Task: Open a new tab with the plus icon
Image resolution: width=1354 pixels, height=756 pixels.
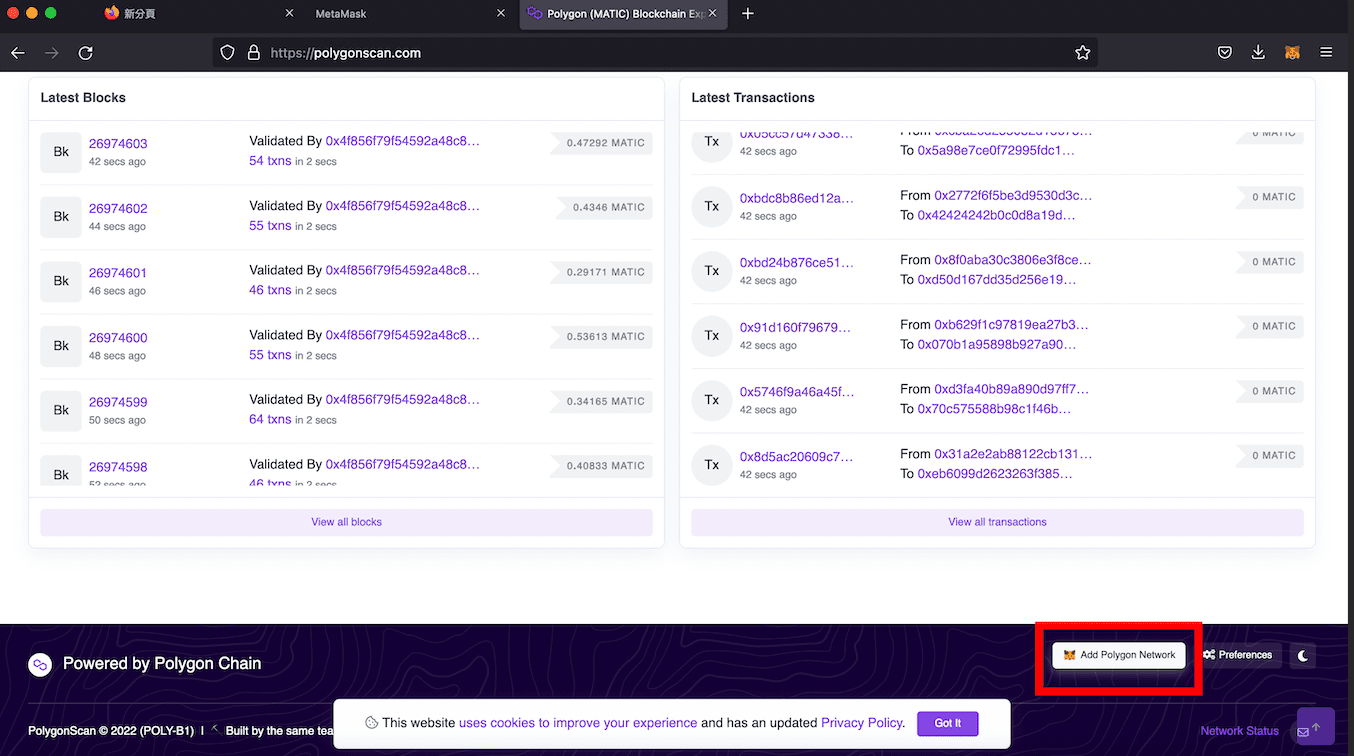Action: pyautogui.click(x=748, y=14)
